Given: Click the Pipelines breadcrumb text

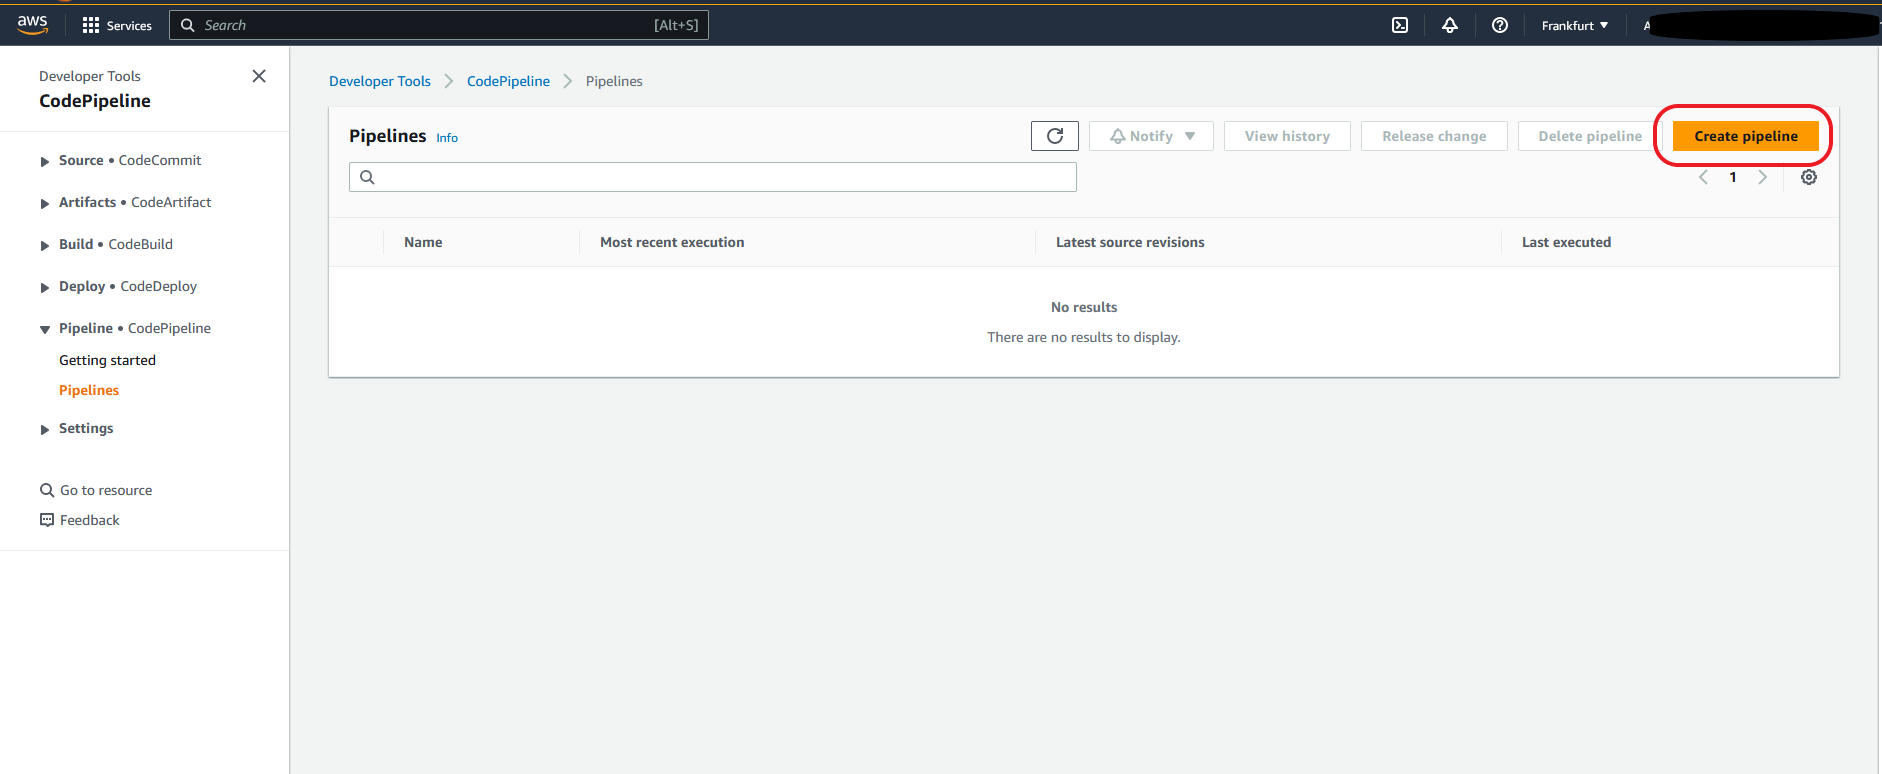Looking at the screenshot, I should click(614, 81).
